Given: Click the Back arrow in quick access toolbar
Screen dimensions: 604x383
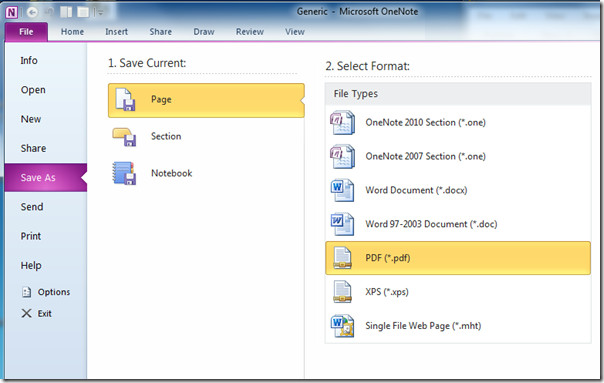Looking at the screenshot, I should 33,13.
